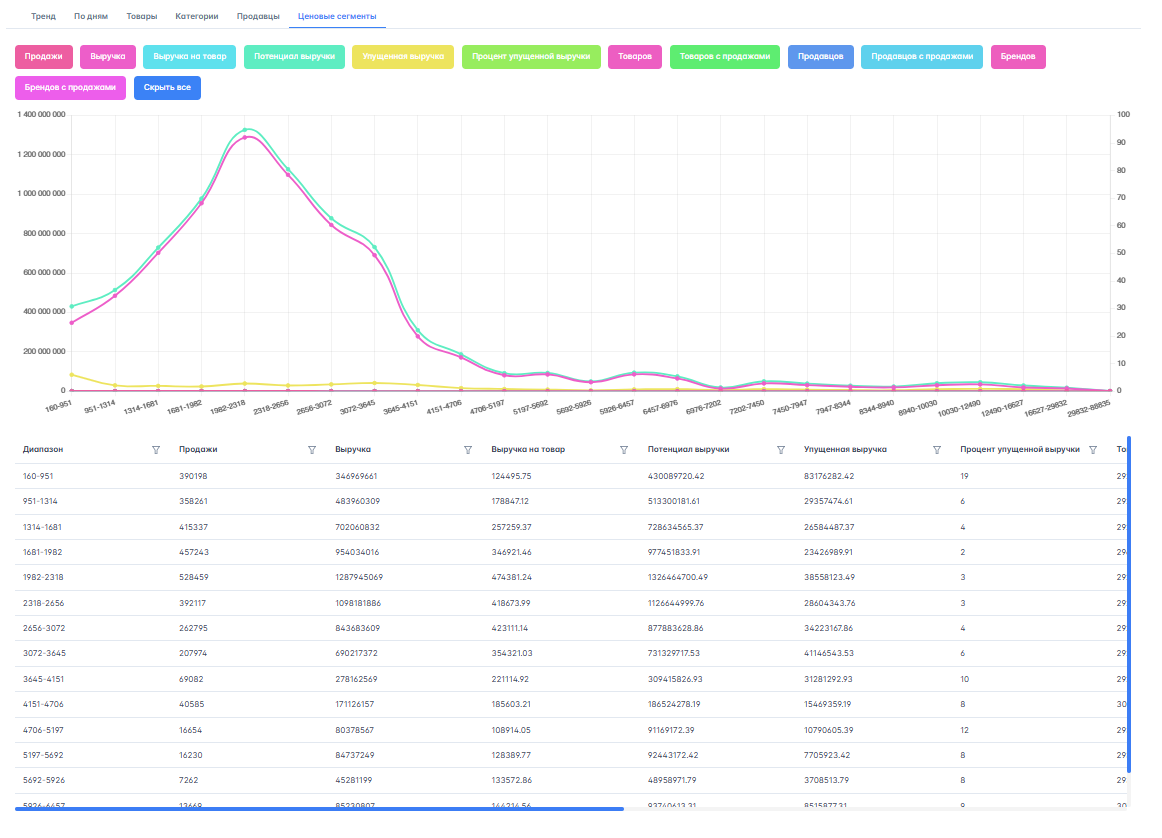The image size is (1162, 838).
Task: Toggle Товаров с продажами series
Action: coord(724,57)
